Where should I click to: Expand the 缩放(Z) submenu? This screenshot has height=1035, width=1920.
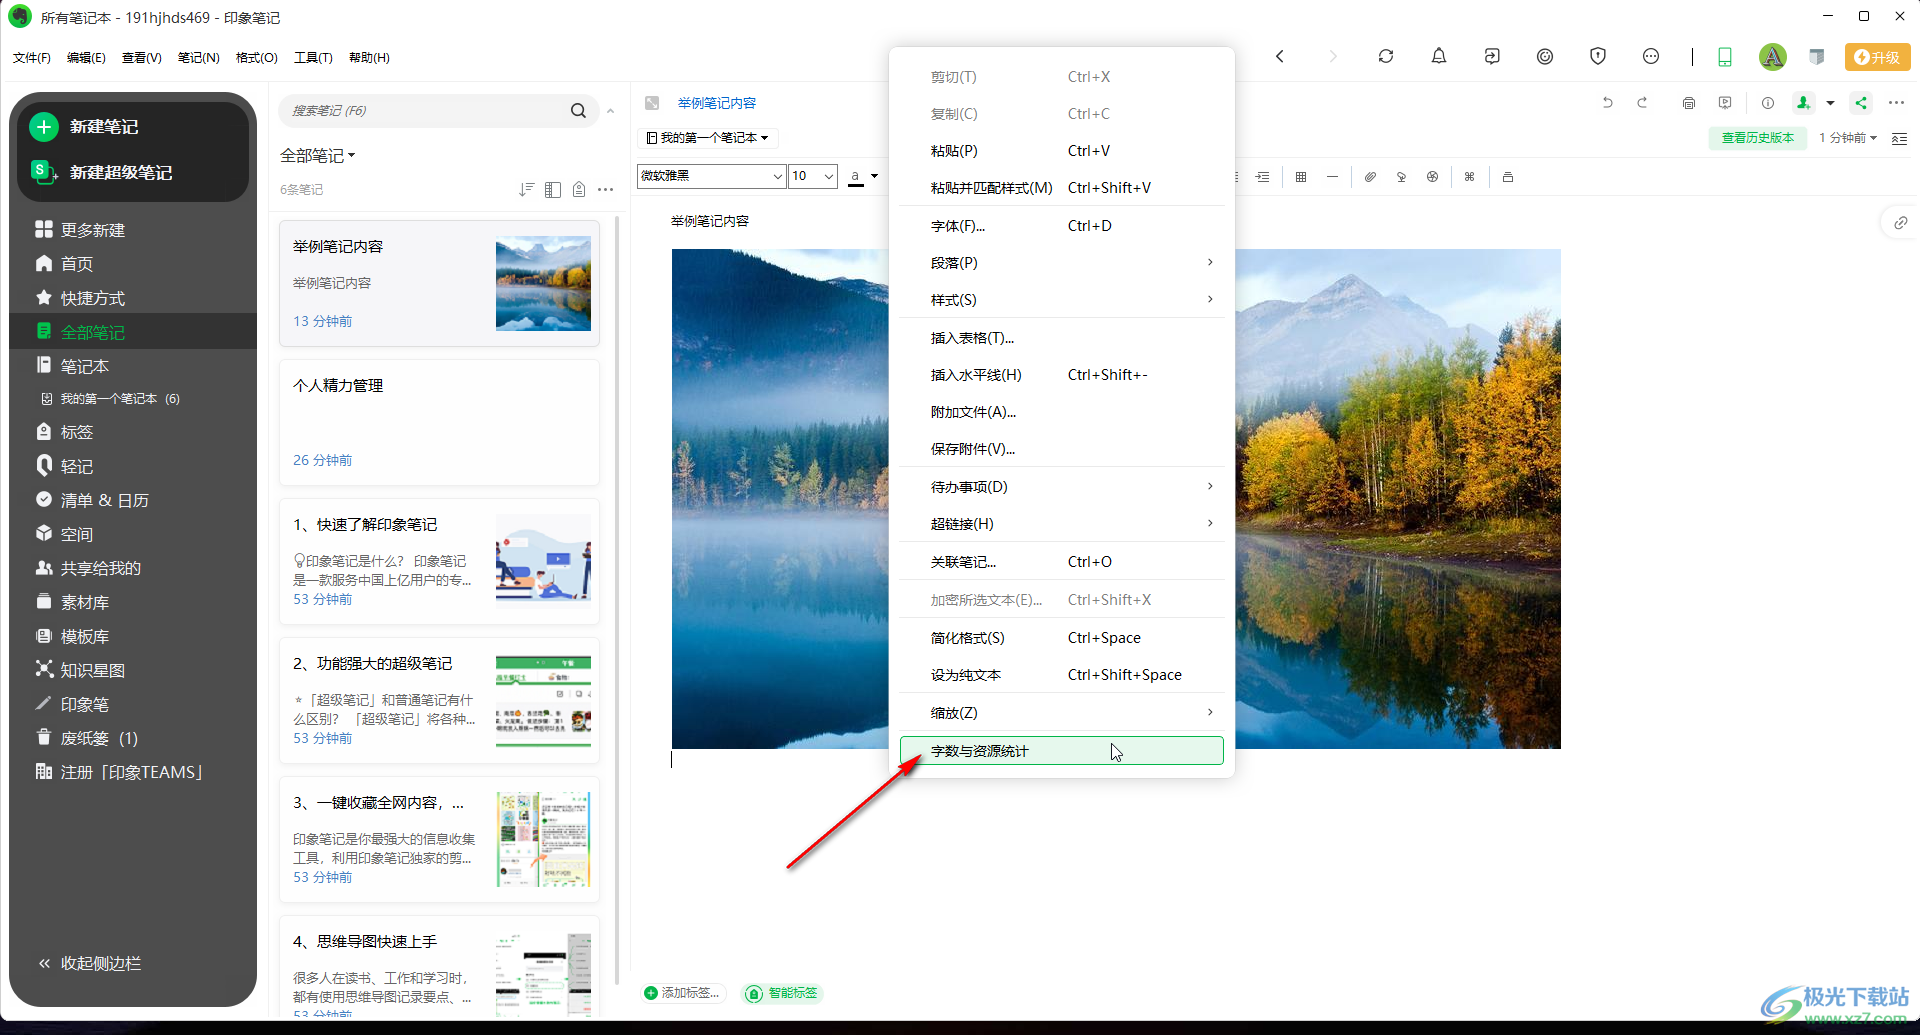click(1061, 713)
